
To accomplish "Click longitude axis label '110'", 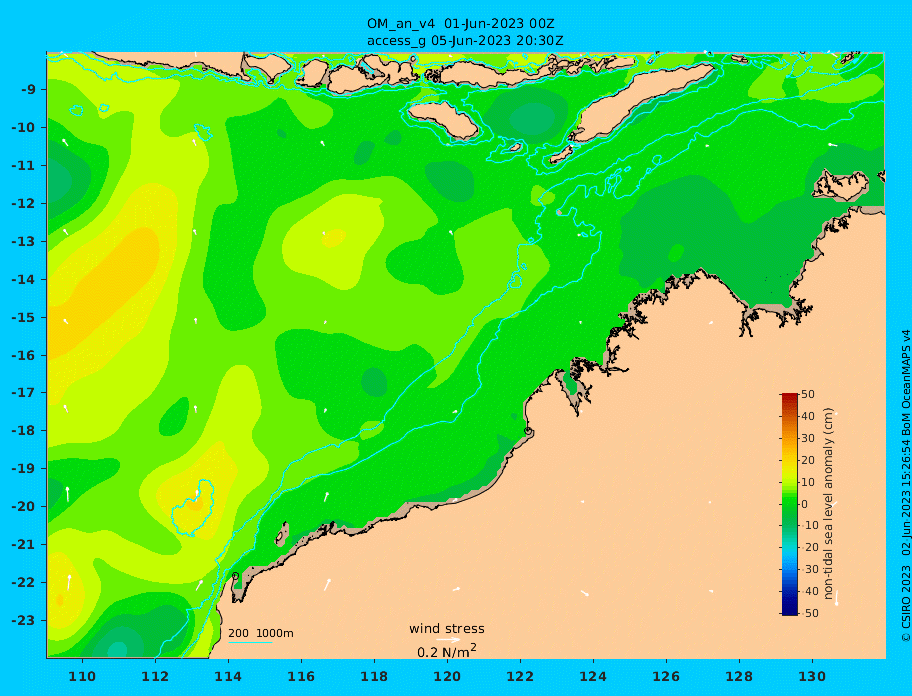I will tap(82, 677).
